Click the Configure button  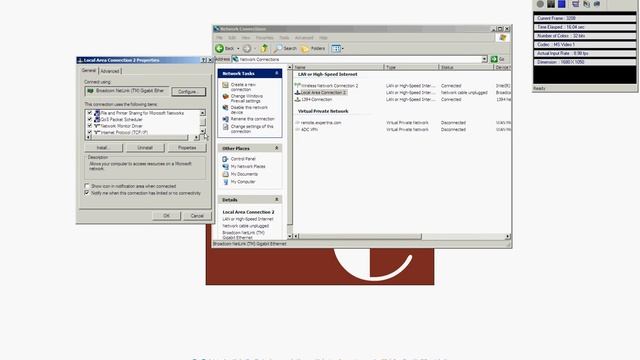188,91
